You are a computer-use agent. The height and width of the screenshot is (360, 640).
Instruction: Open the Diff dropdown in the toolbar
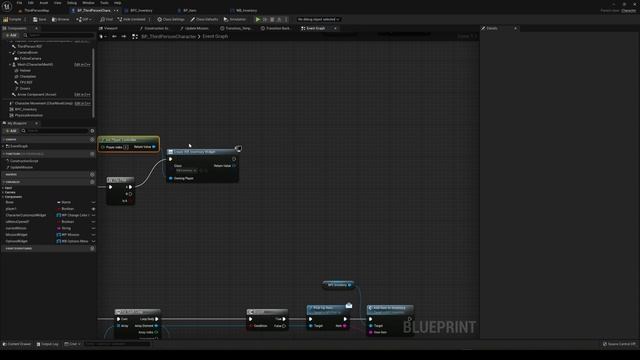tap(83, 19)
